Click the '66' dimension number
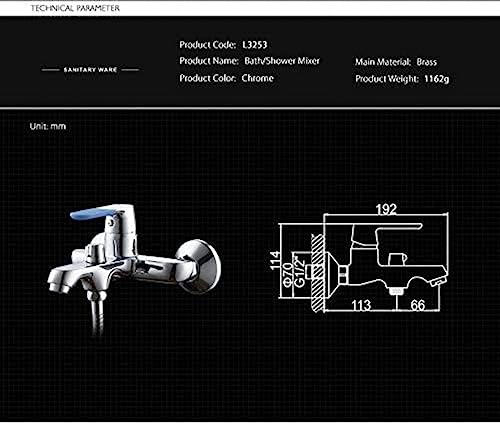The width and height of the screenshot is (500, 423). pos(418,305)
